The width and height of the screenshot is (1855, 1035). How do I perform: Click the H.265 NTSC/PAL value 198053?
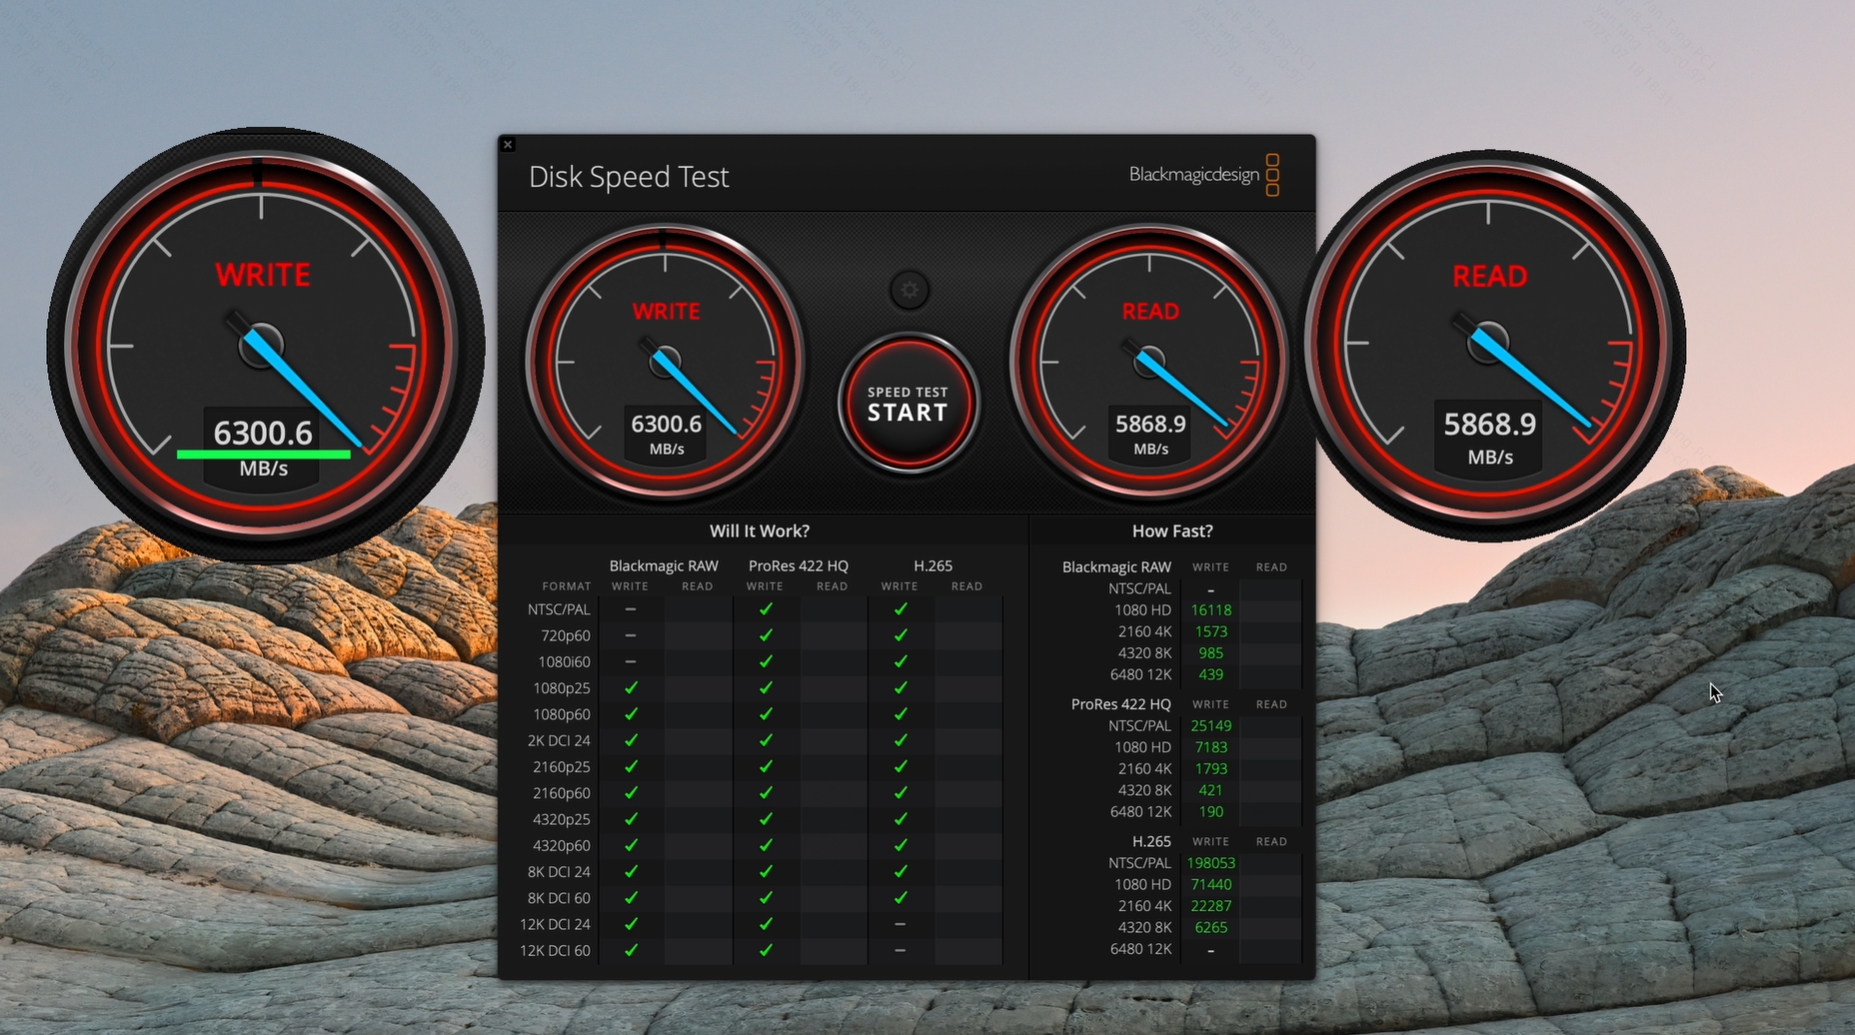point(1211,863)
